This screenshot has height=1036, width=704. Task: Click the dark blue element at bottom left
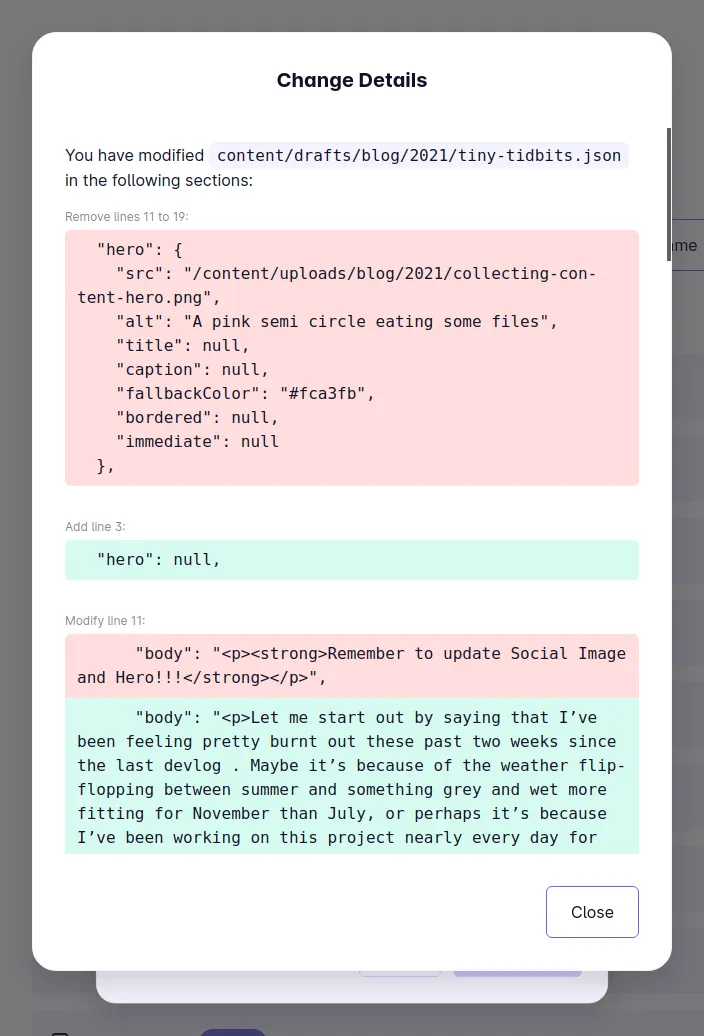[x=232, y=1031]
